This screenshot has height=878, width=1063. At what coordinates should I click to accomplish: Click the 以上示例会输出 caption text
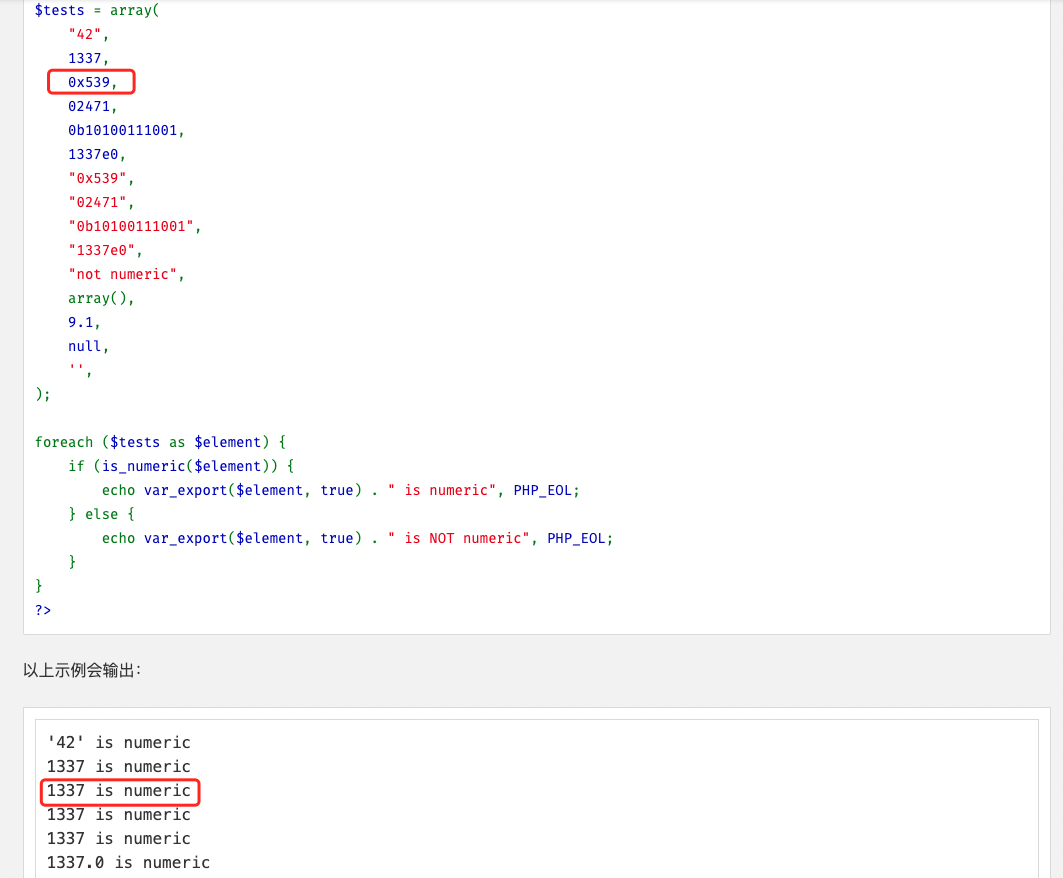pos(82,670)
